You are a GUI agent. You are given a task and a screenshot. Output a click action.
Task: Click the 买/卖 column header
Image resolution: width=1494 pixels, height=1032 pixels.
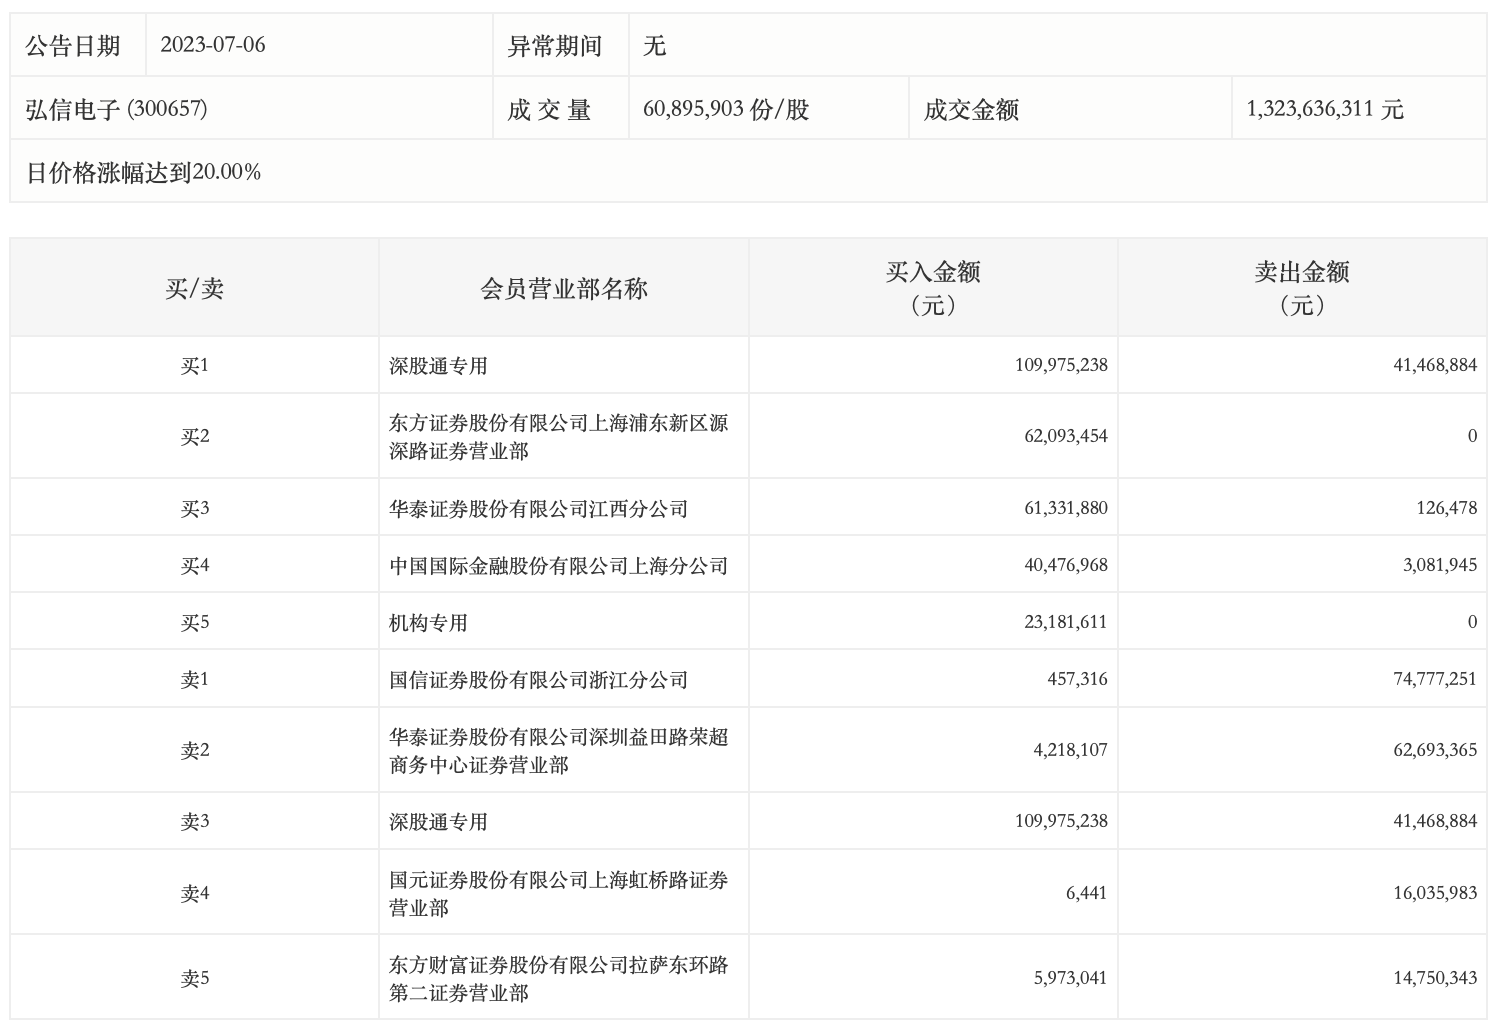point(194,289)
